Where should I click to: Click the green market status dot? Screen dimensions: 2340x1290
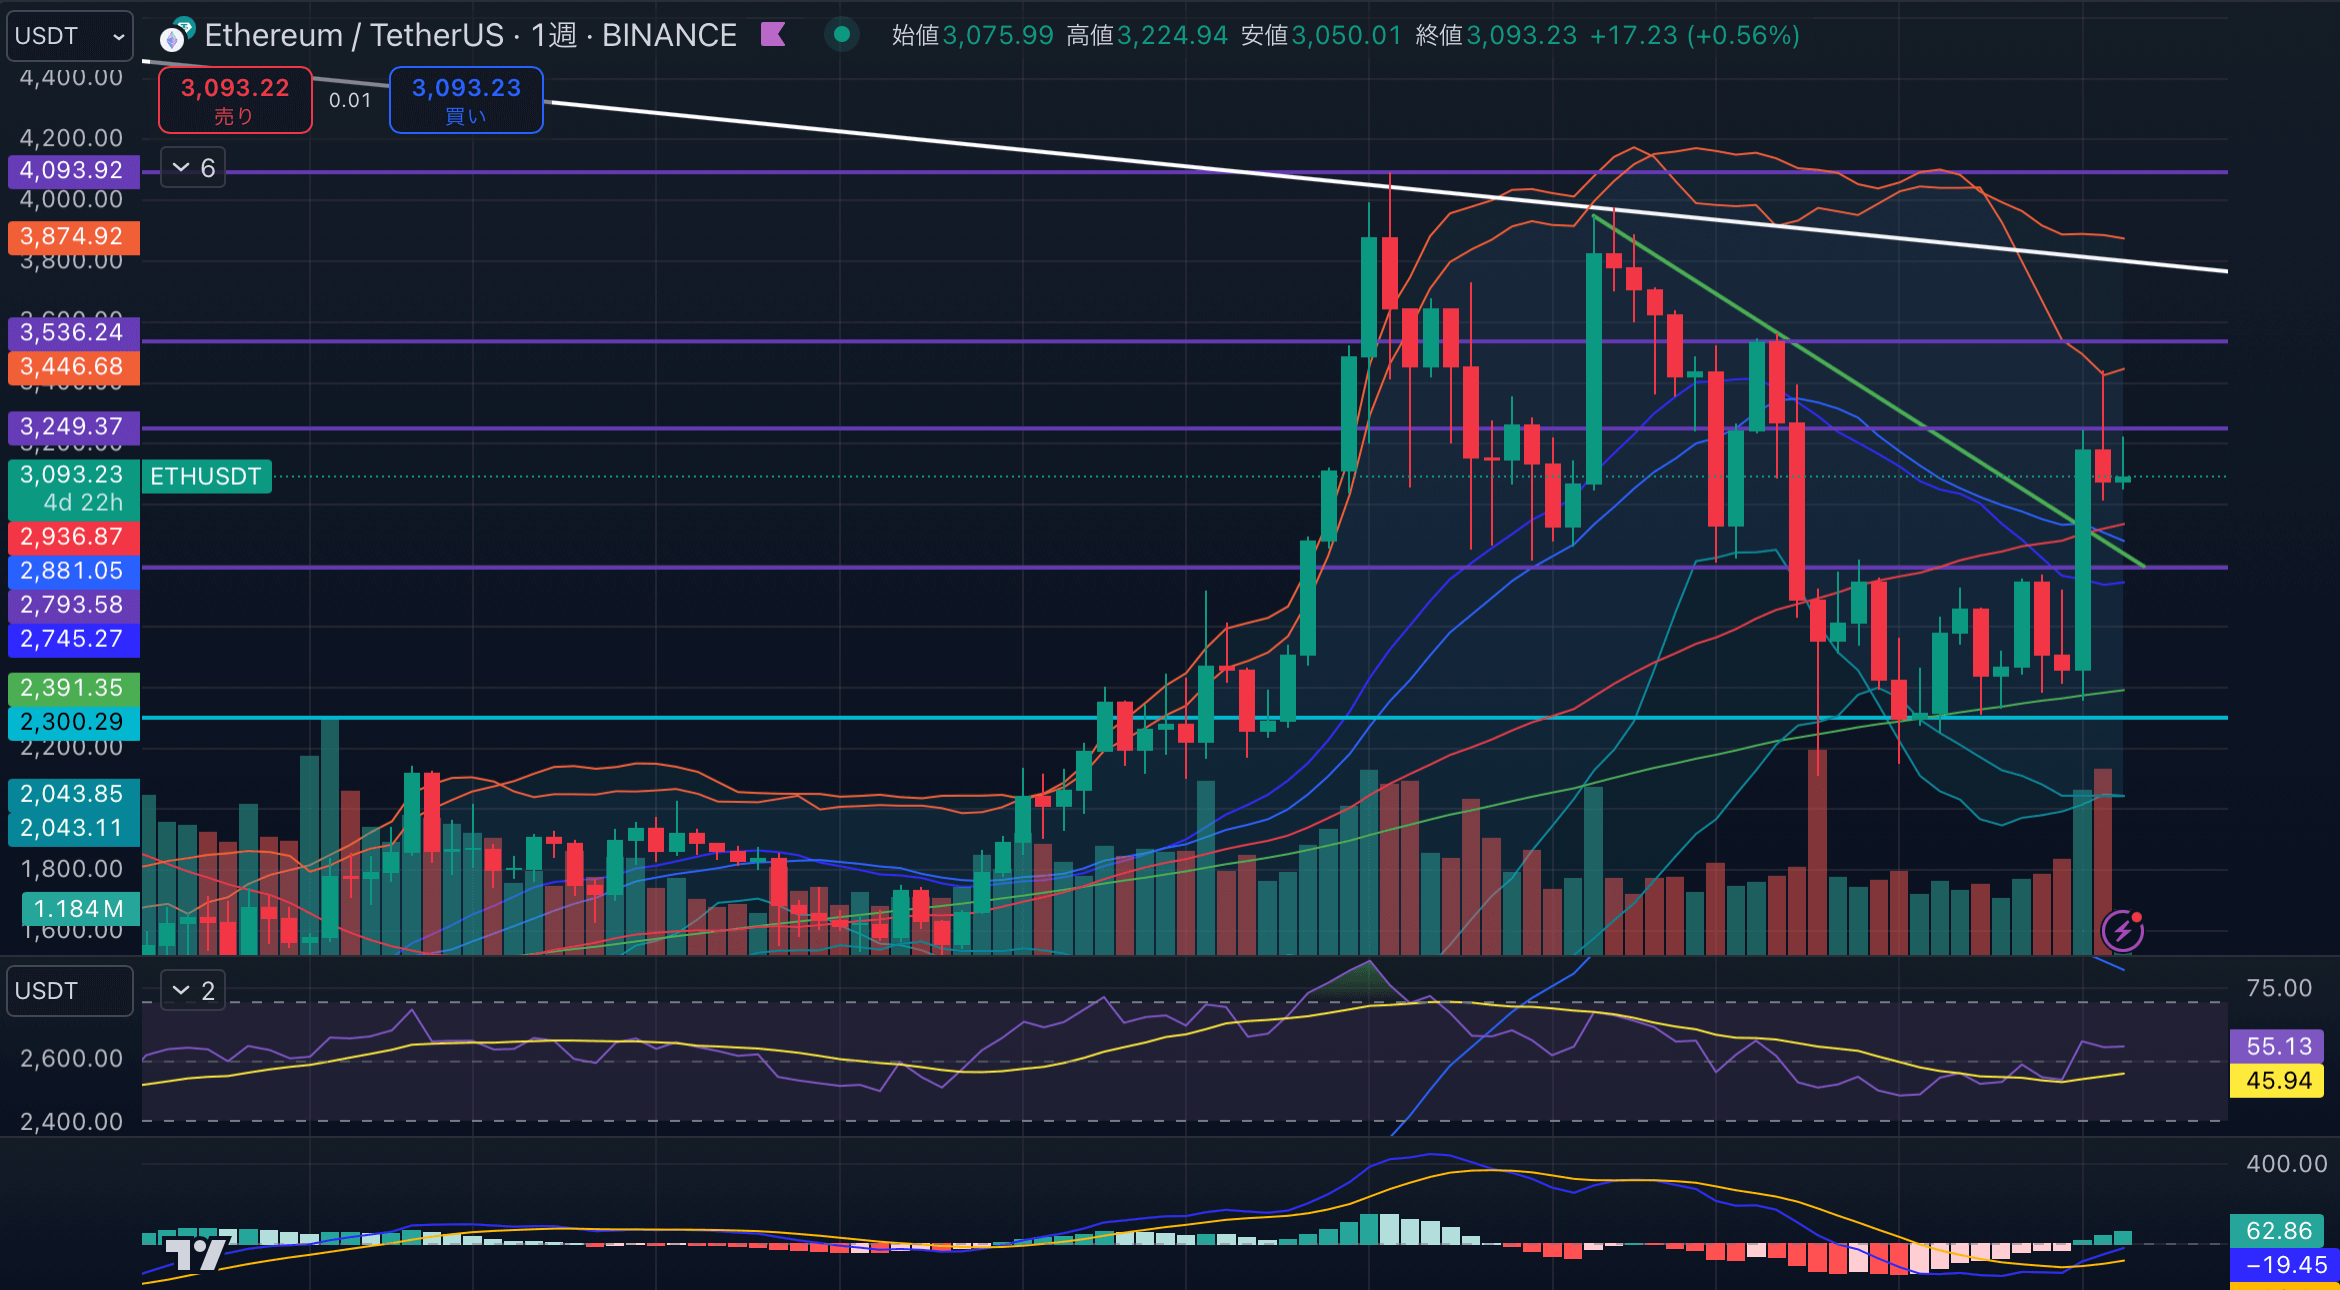coord(842,35)
